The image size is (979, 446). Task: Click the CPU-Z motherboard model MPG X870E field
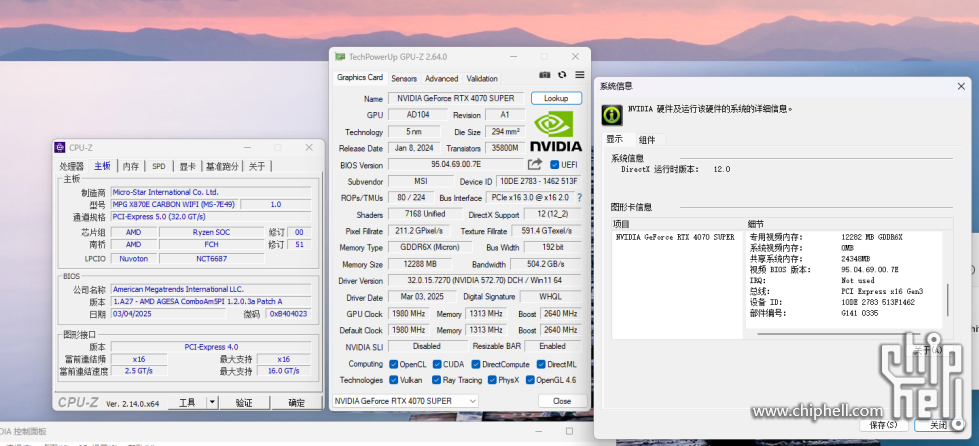click(175, 204)
